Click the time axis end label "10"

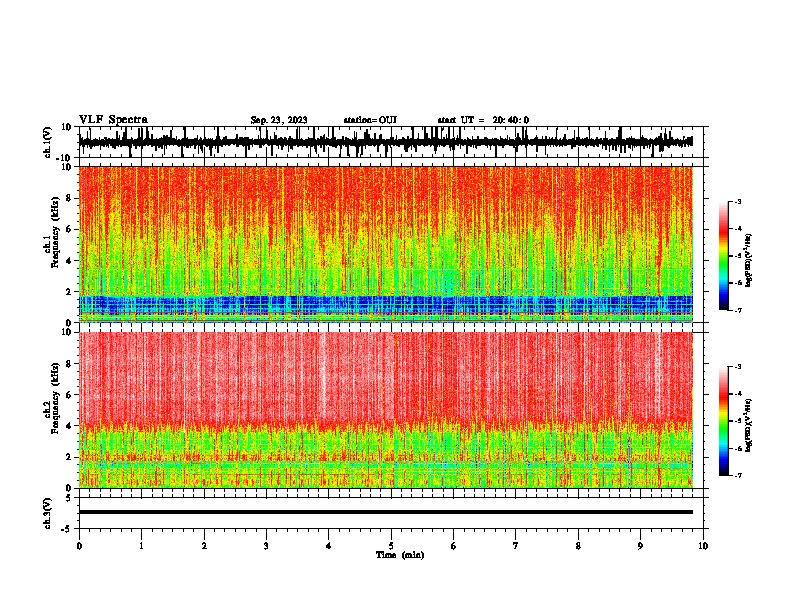703,546
